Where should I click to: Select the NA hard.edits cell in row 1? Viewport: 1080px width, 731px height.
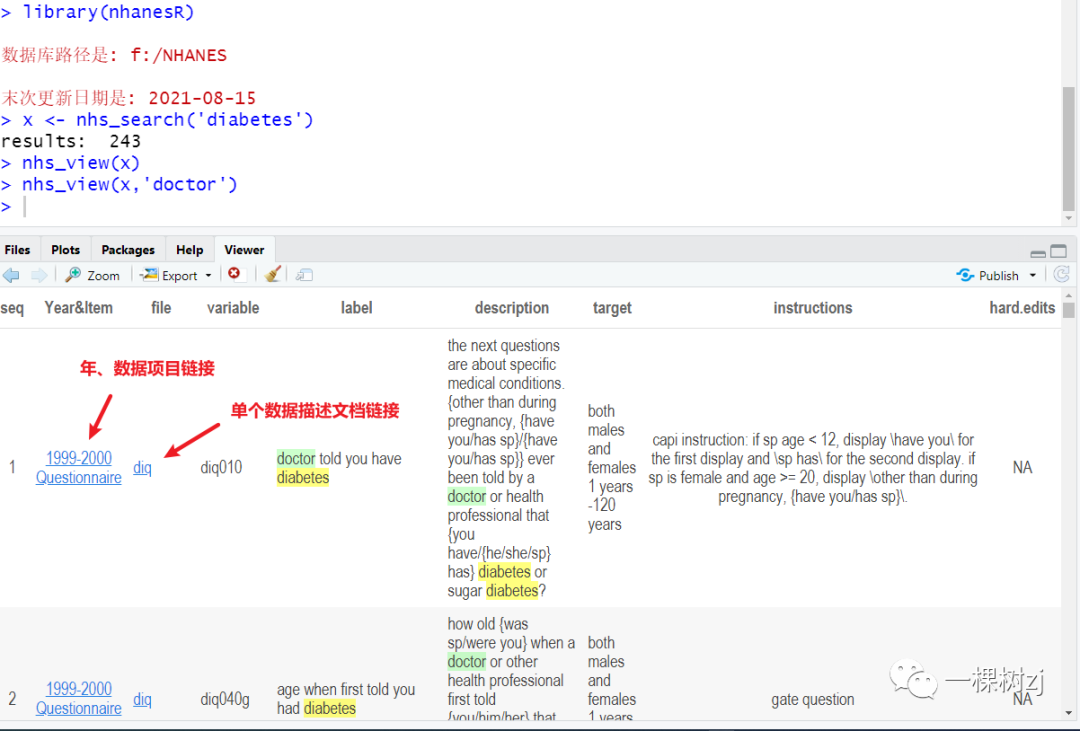(1022, 467)
